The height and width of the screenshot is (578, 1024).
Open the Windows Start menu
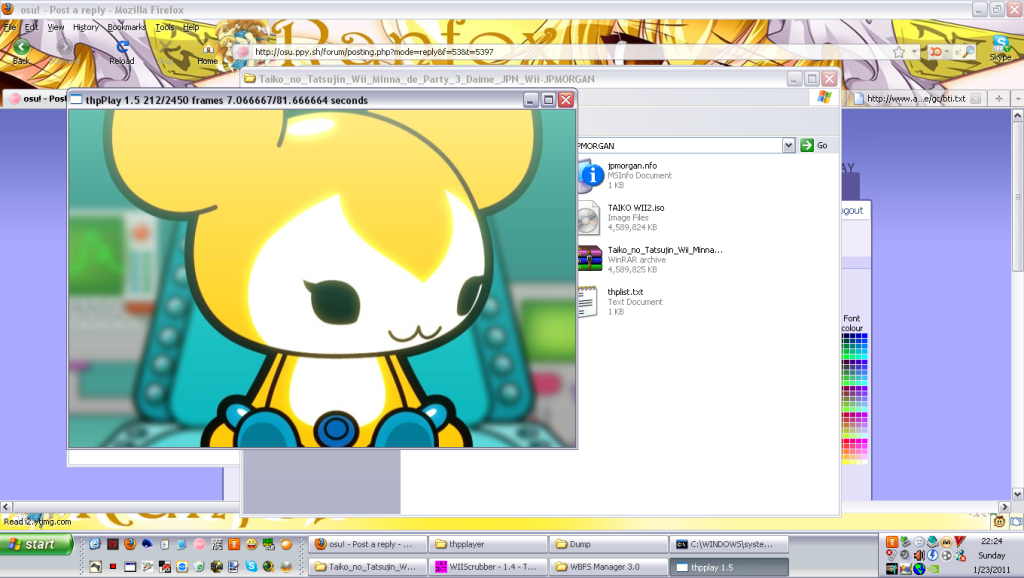coord(37,544)
